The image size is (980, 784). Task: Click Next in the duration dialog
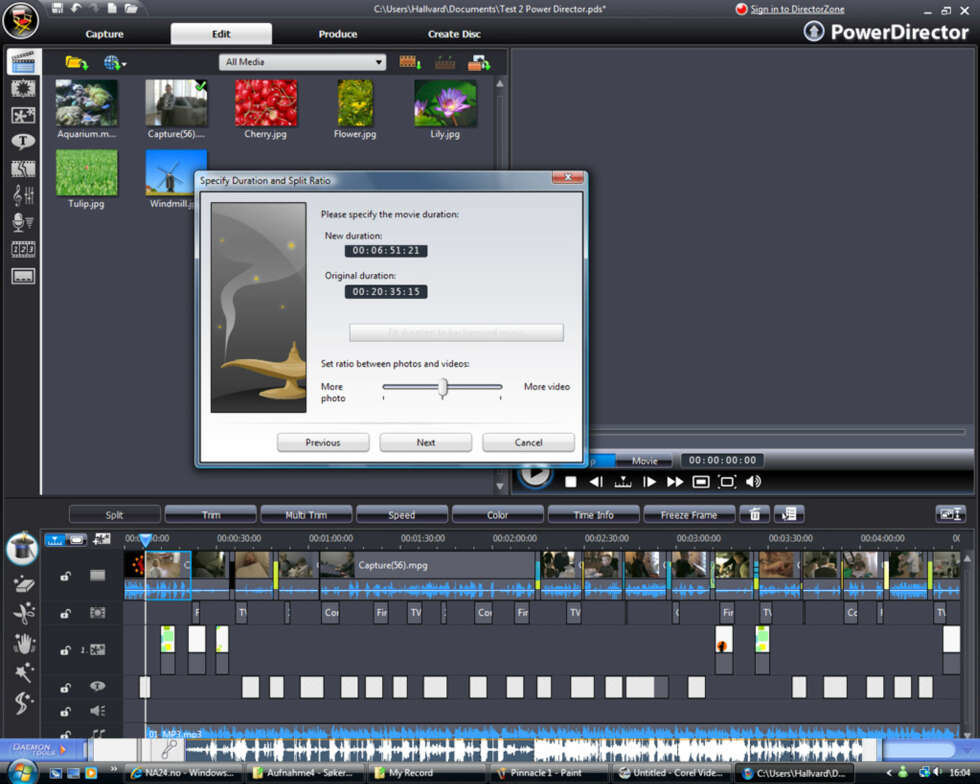pyautogui.click(x=426, y=443)
